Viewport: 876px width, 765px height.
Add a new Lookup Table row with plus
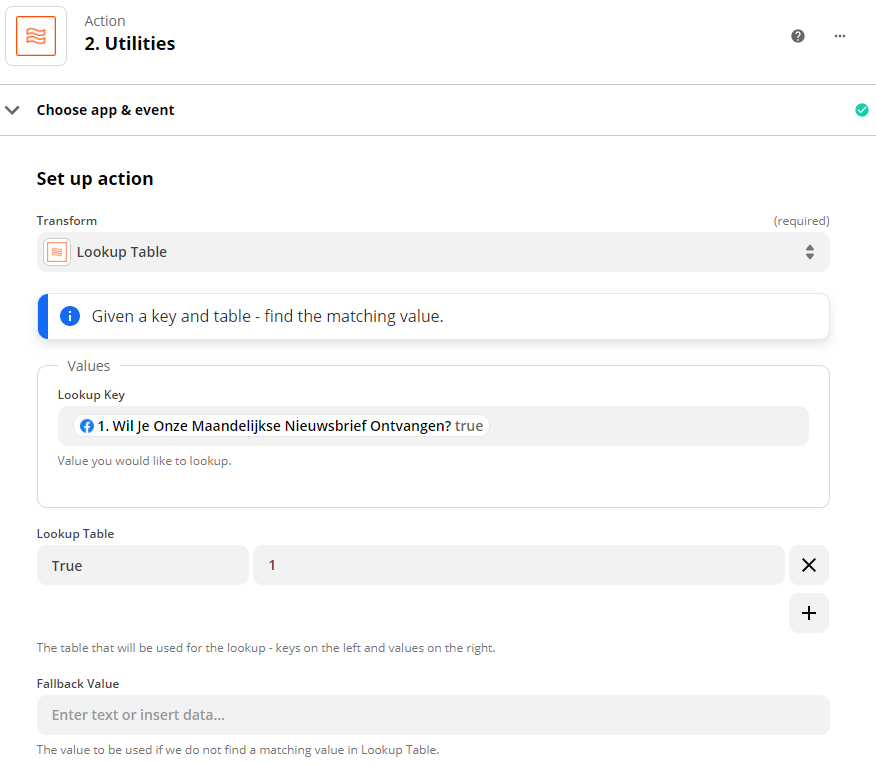[x=808, y=613]
